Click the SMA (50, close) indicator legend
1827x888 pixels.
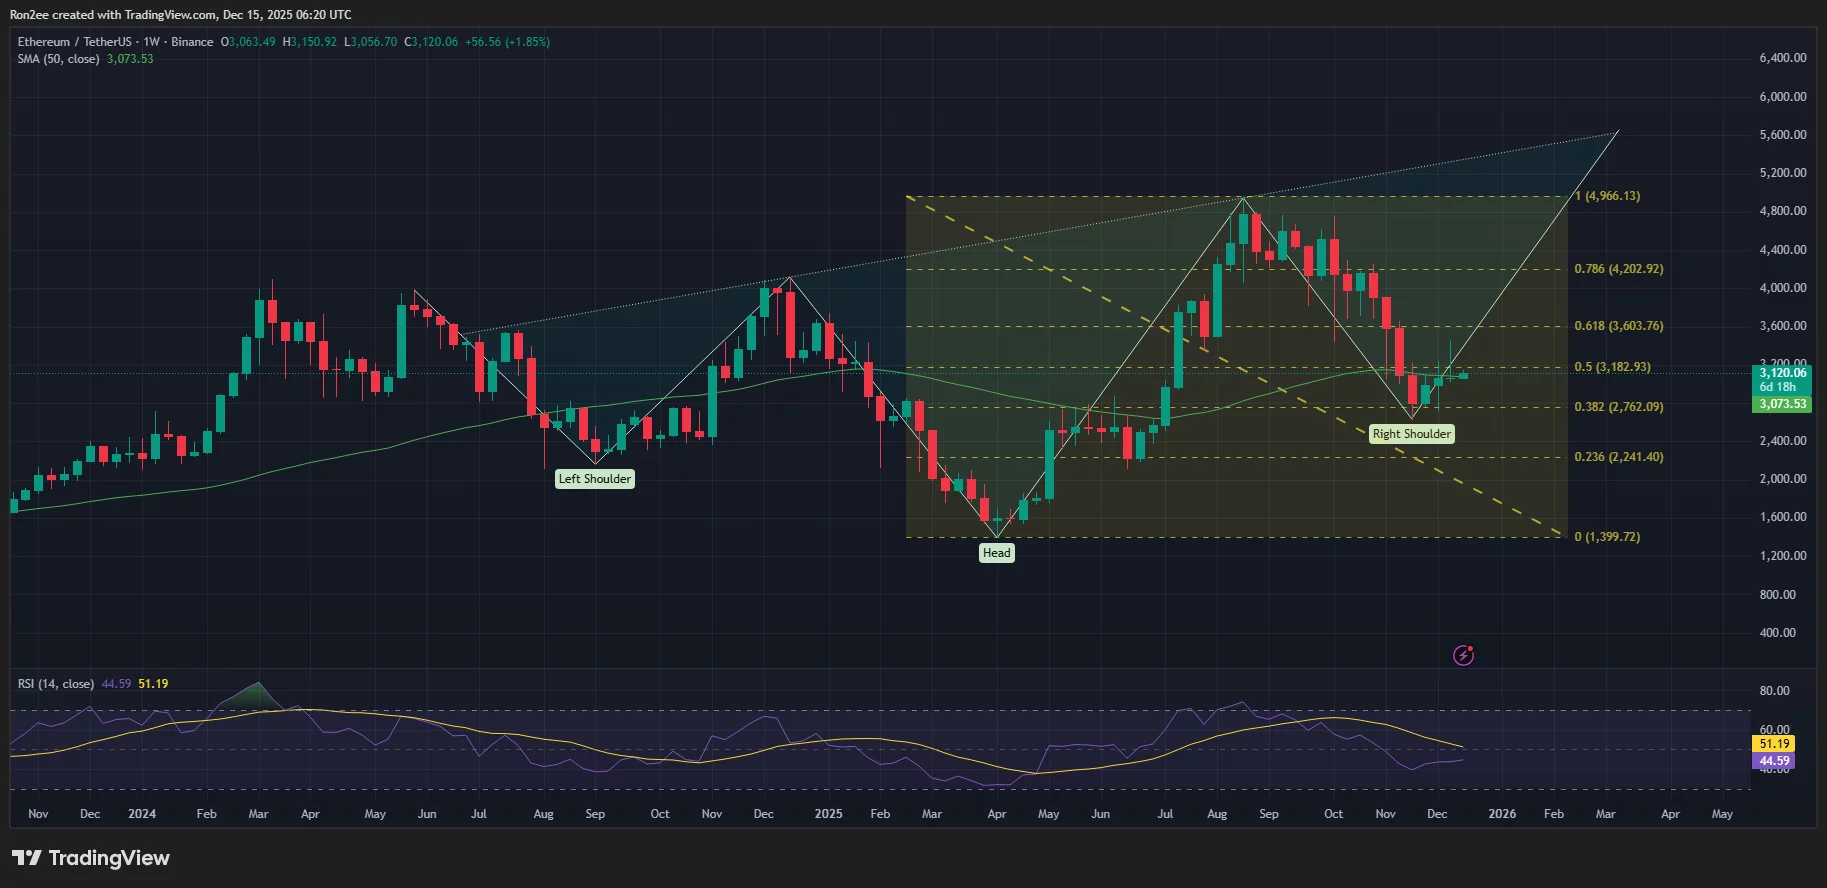[x=58, y=59]
